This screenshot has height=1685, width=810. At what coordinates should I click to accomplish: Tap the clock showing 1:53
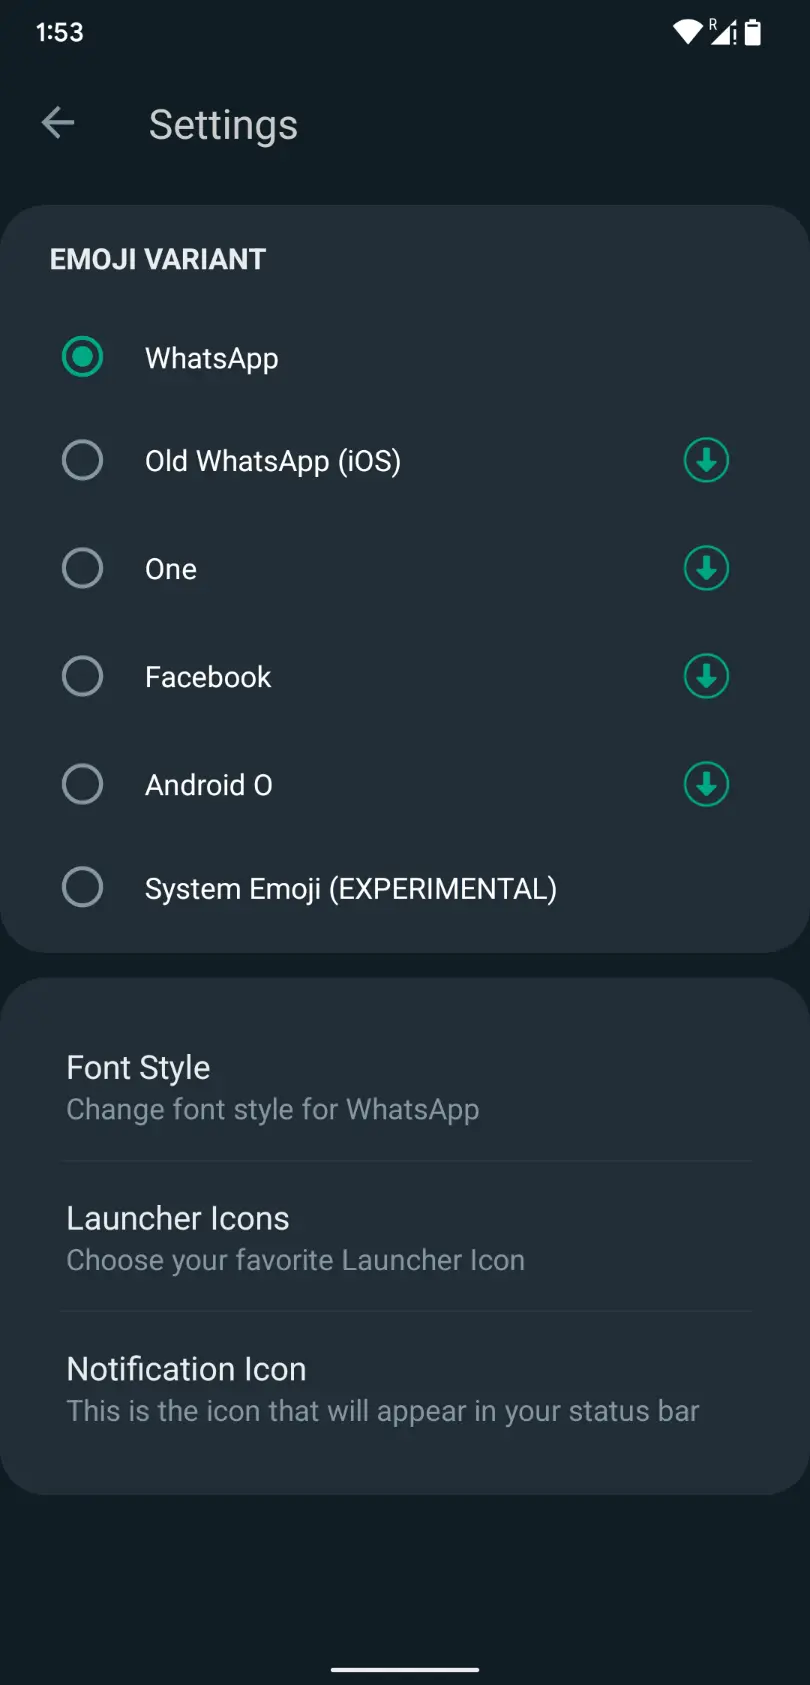click(x=60, y=32)
